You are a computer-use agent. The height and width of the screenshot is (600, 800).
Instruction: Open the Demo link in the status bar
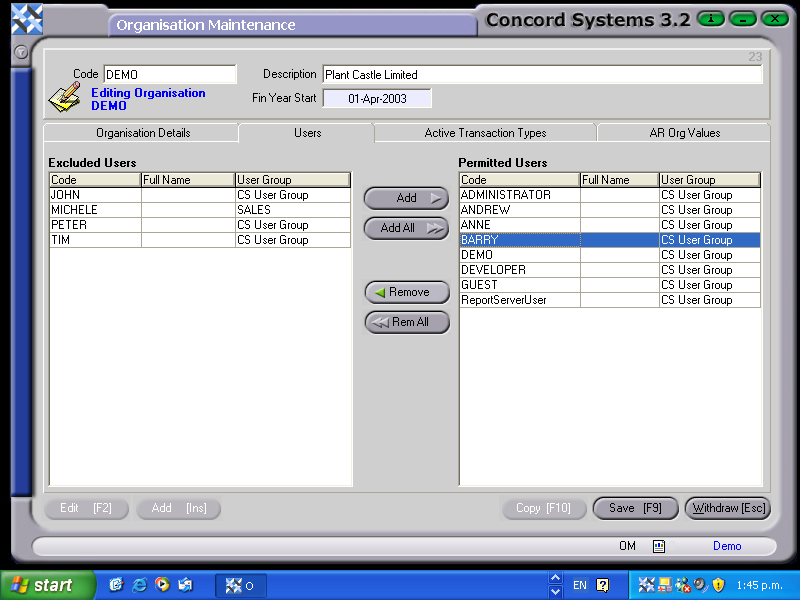[x=727, y=546]
